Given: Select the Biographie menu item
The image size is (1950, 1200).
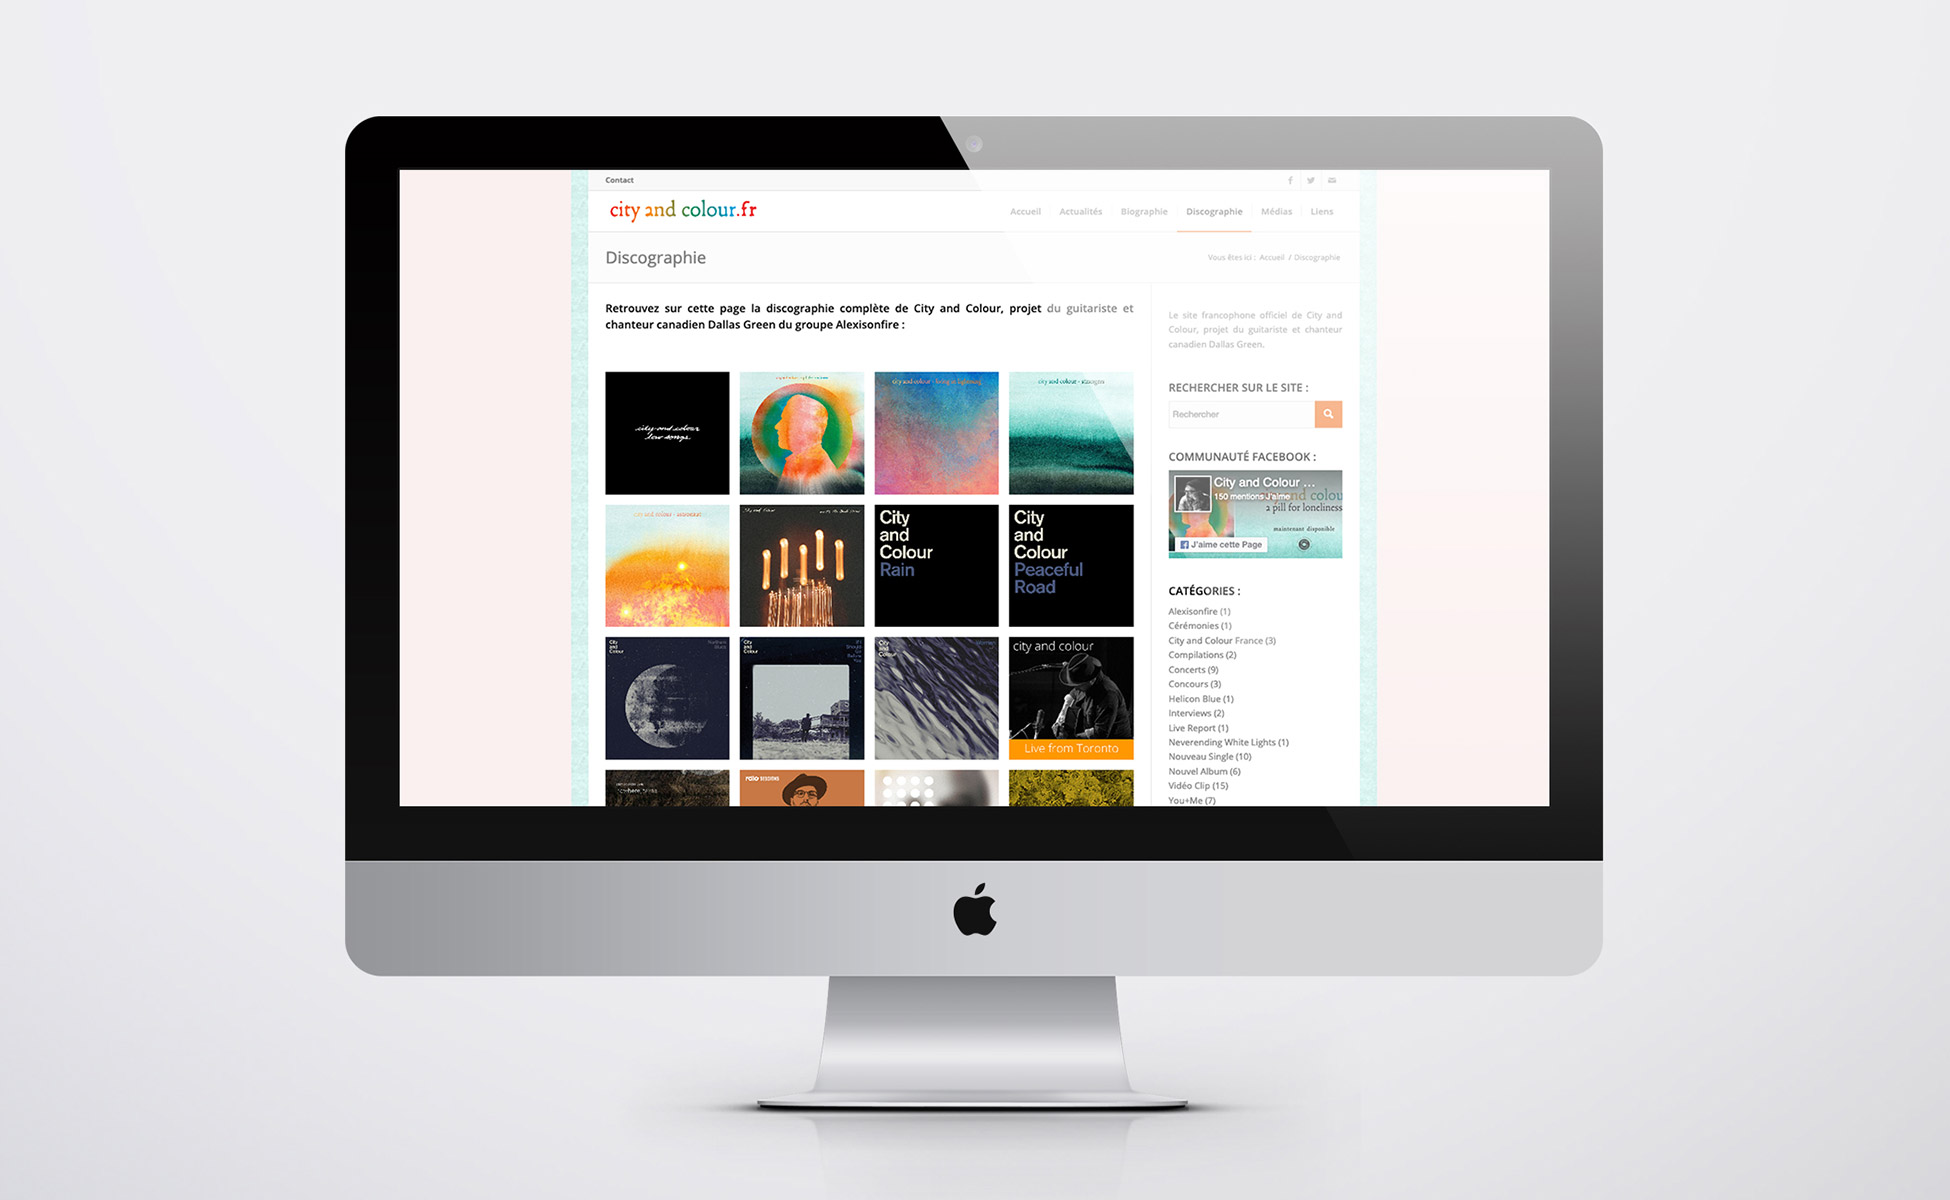Looking at the screenshot, I should click(x=1141, y=212).
